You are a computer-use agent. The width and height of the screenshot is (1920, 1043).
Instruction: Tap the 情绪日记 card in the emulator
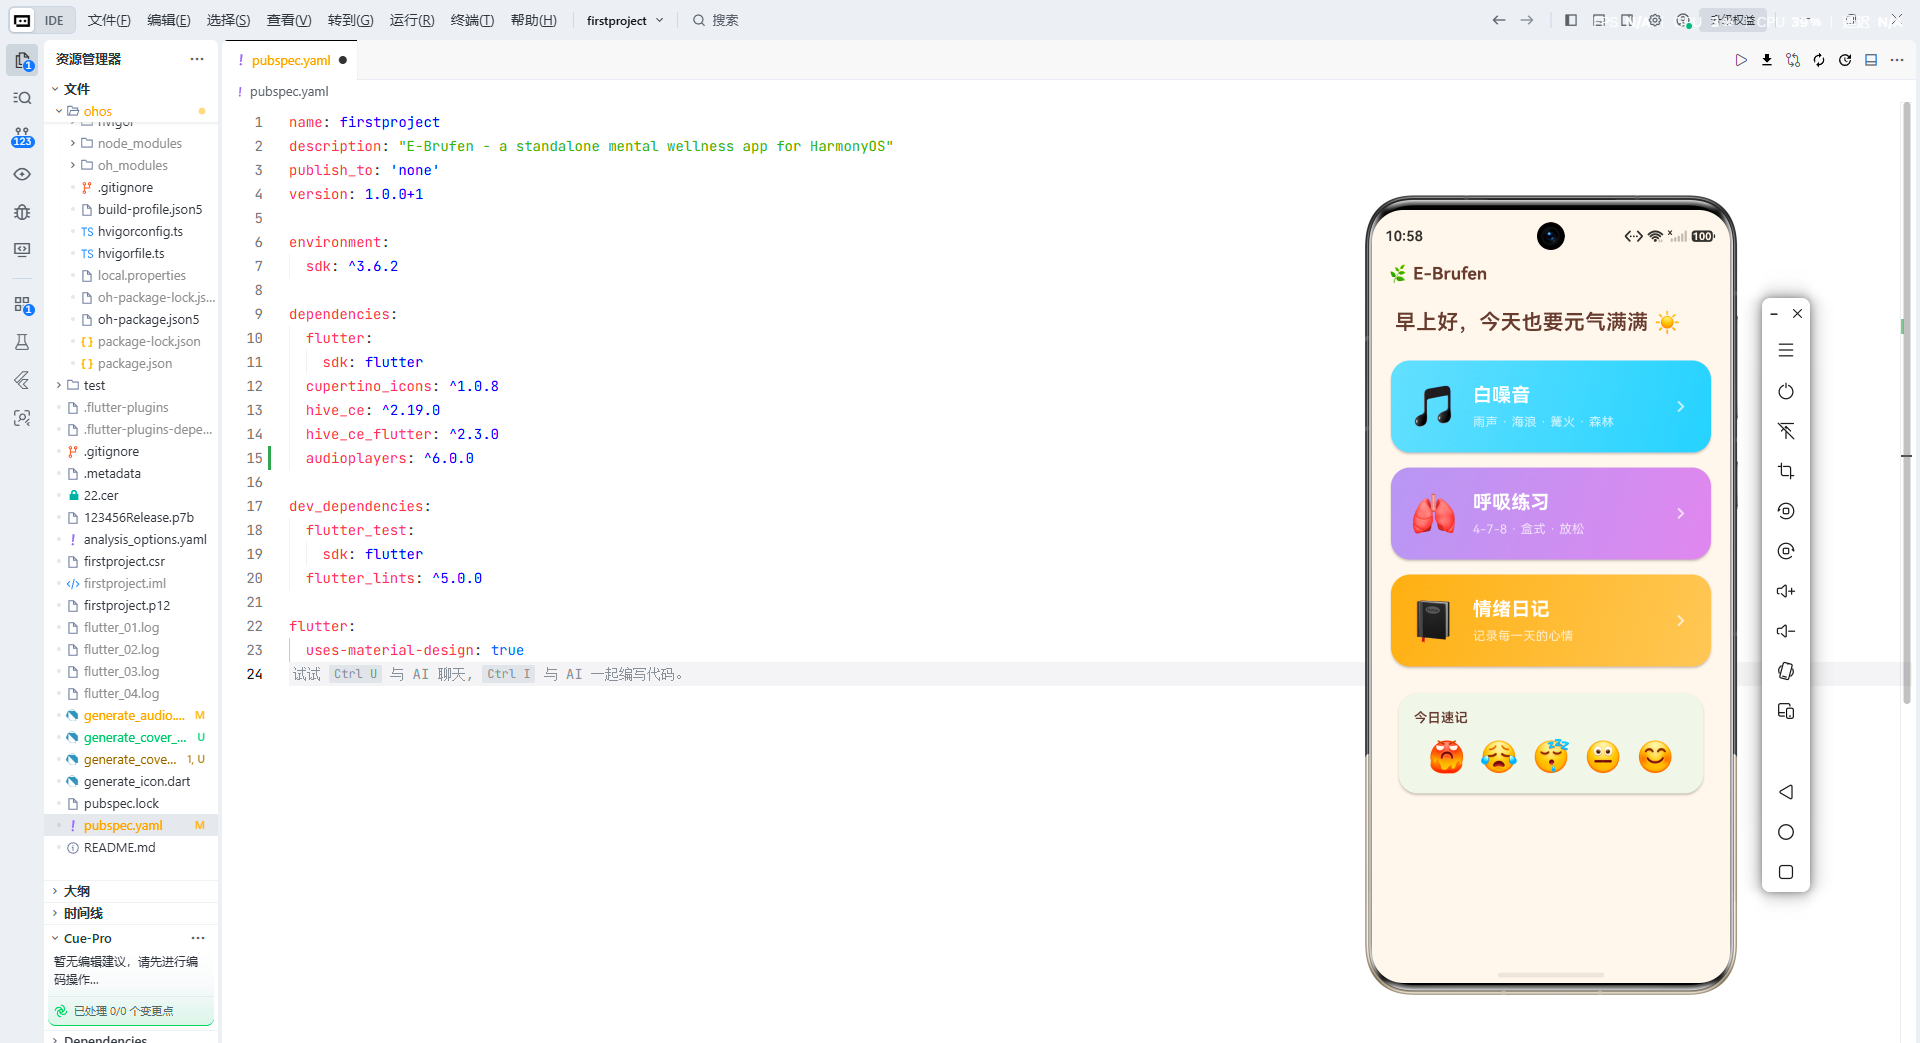point(1550,620)
